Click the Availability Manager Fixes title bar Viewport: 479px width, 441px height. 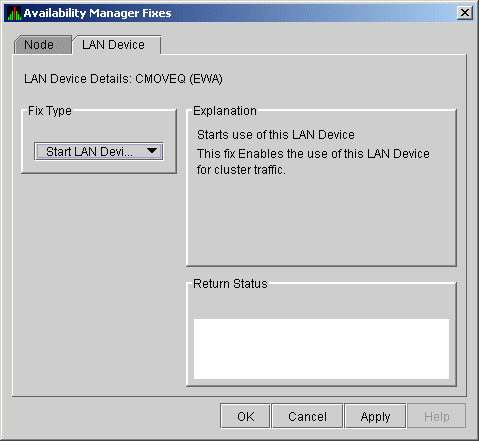pyautogui.click(x=233, y=13)
